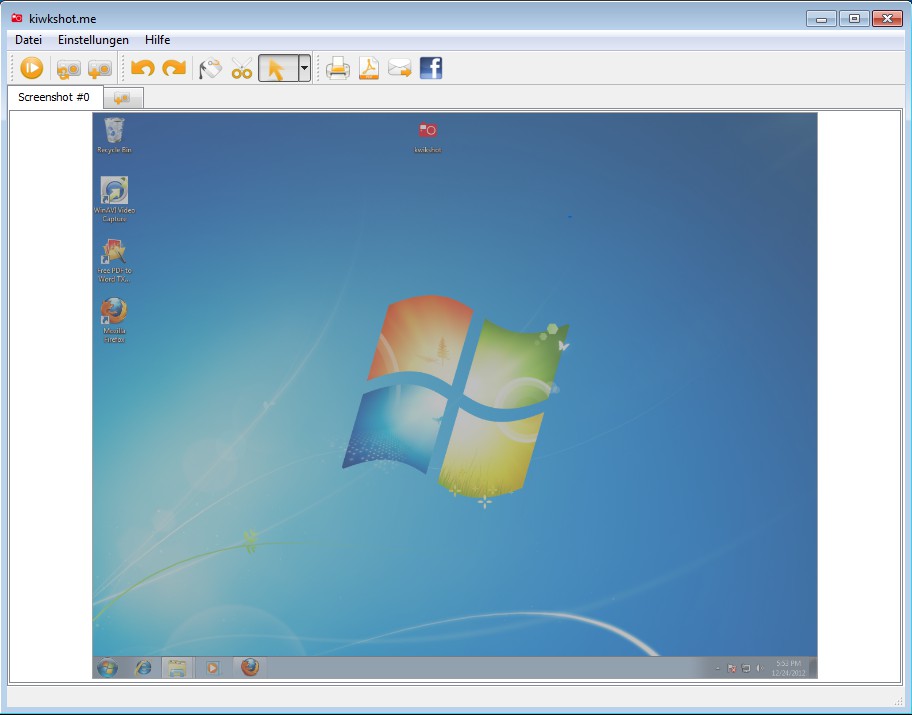Export screenshot as PDF
The image size is (912, 715).
[x=369, y=69]
